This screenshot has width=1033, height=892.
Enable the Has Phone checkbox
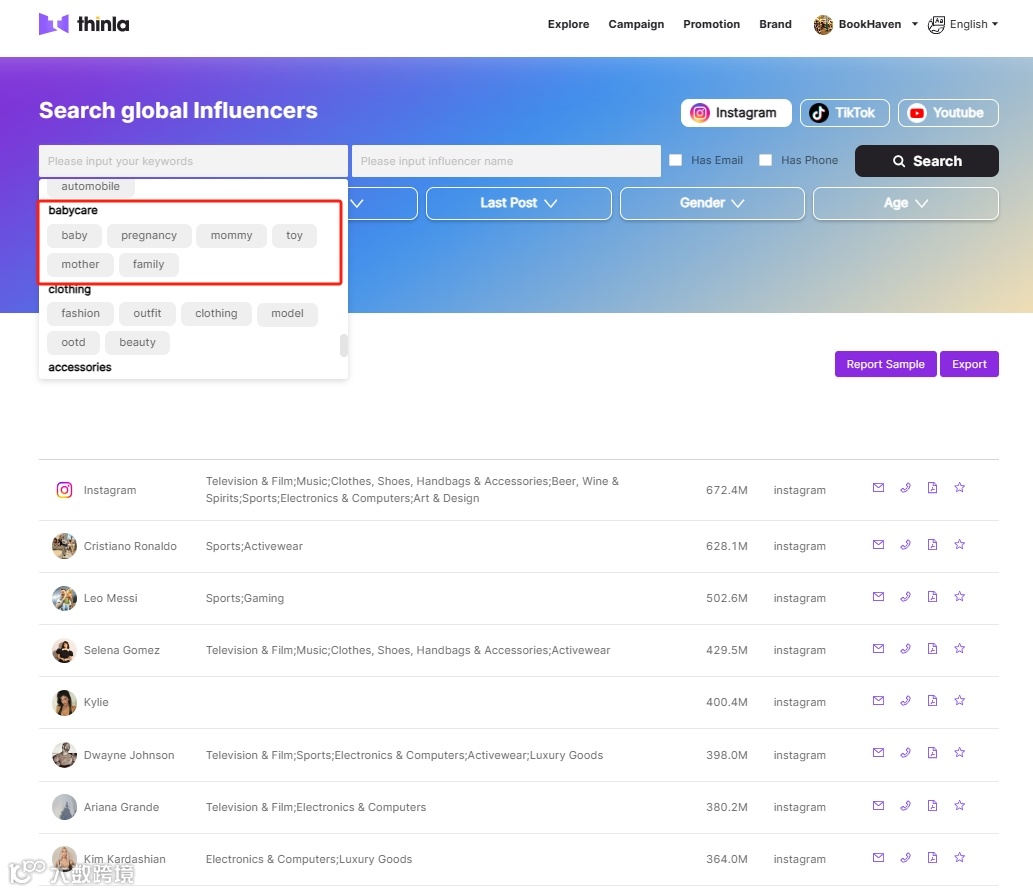pos(766,160)
